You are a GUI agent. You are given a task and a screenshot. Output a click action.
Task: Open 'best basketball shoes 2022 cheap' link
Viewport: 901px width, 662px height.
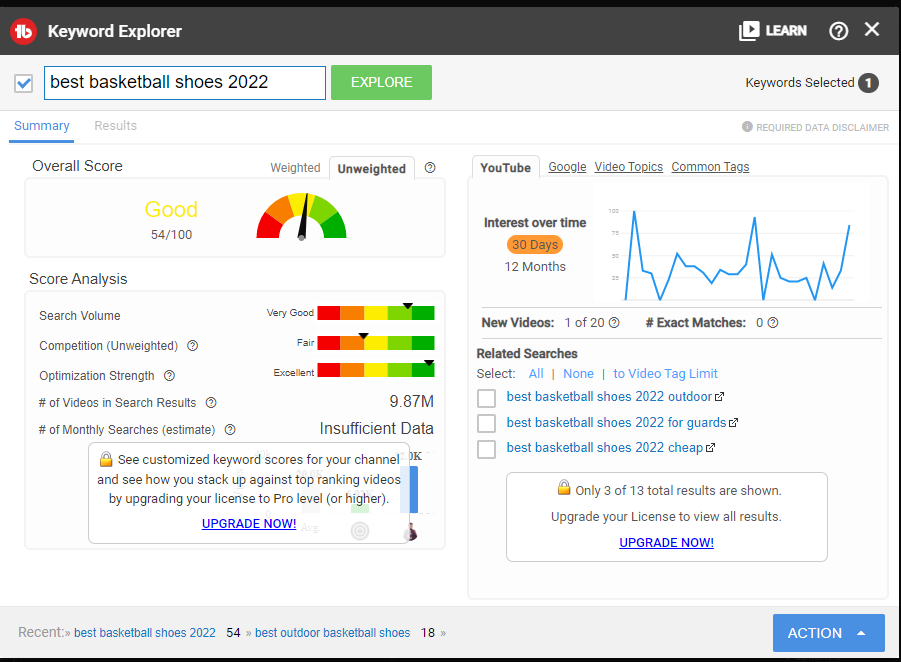point(604,448)
